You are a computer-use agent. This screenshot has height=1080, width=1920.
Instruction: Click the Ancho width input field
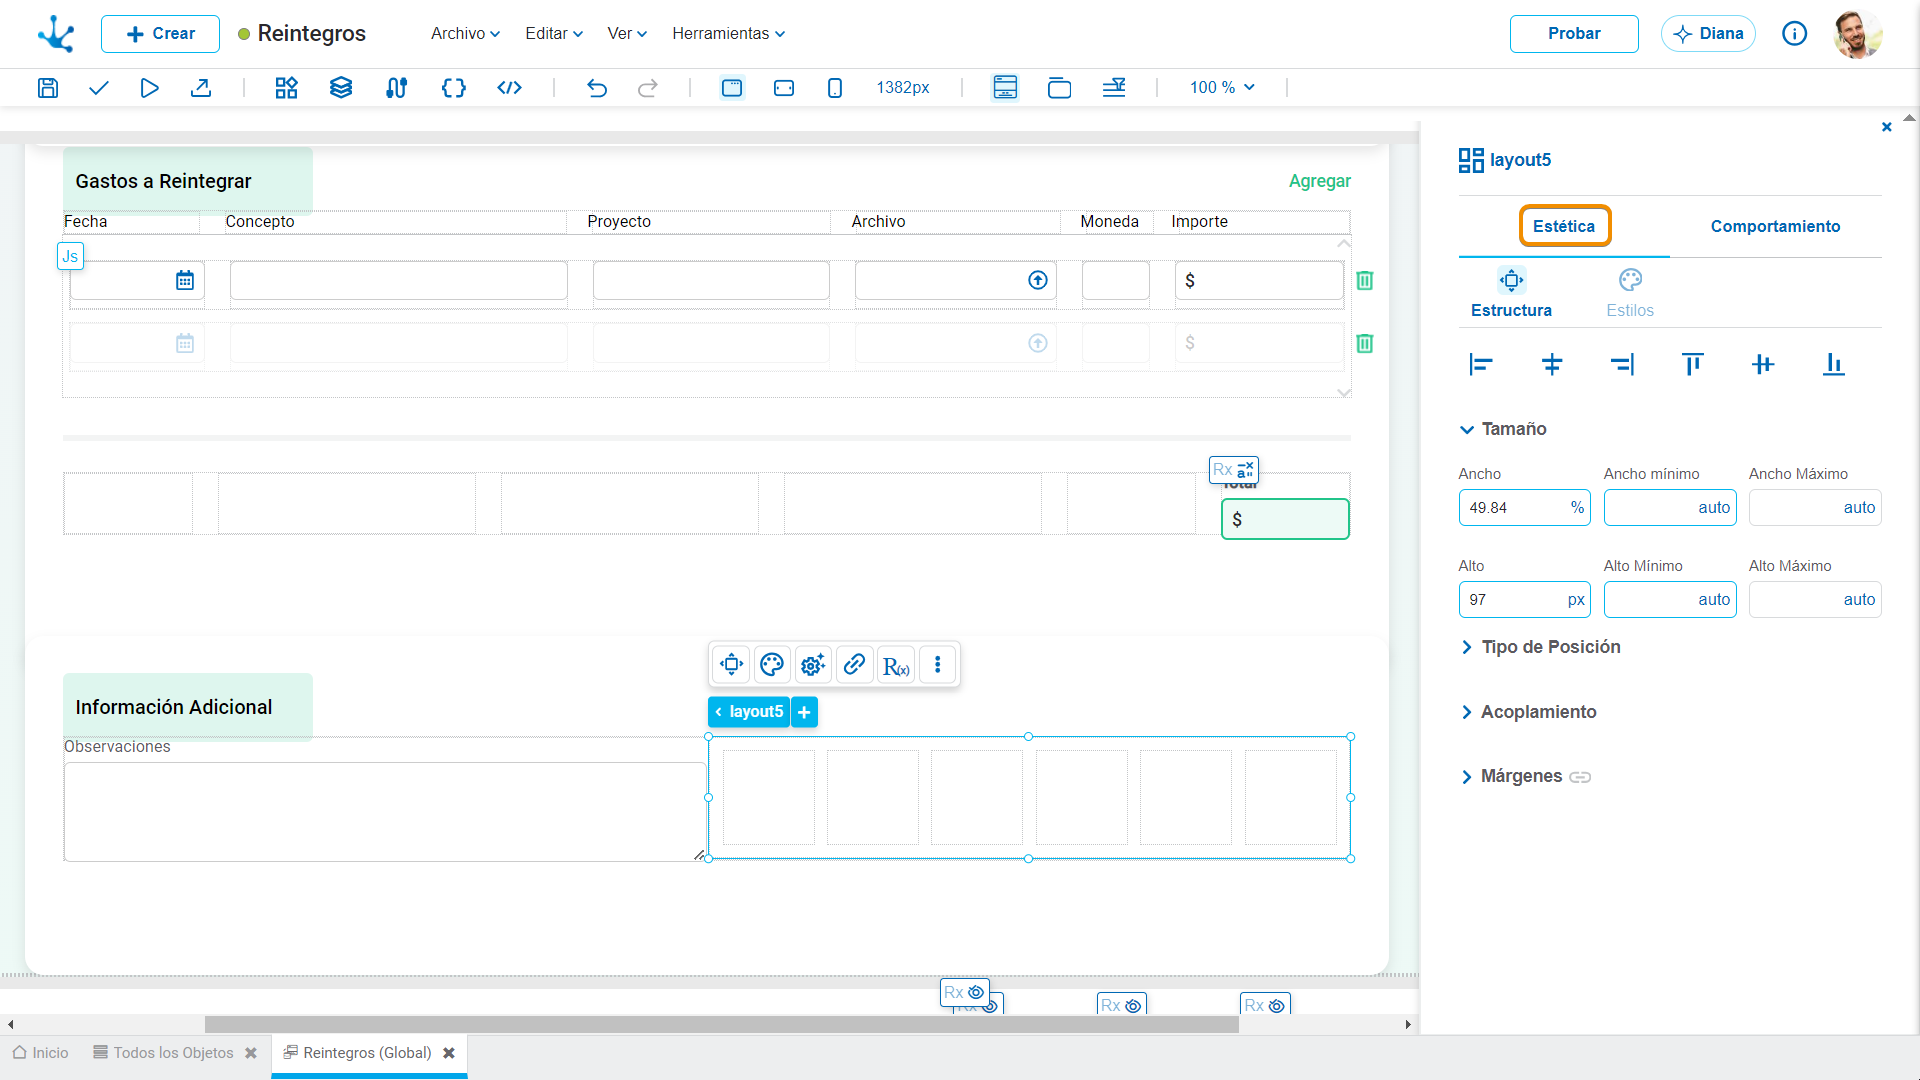point(1524,508)
